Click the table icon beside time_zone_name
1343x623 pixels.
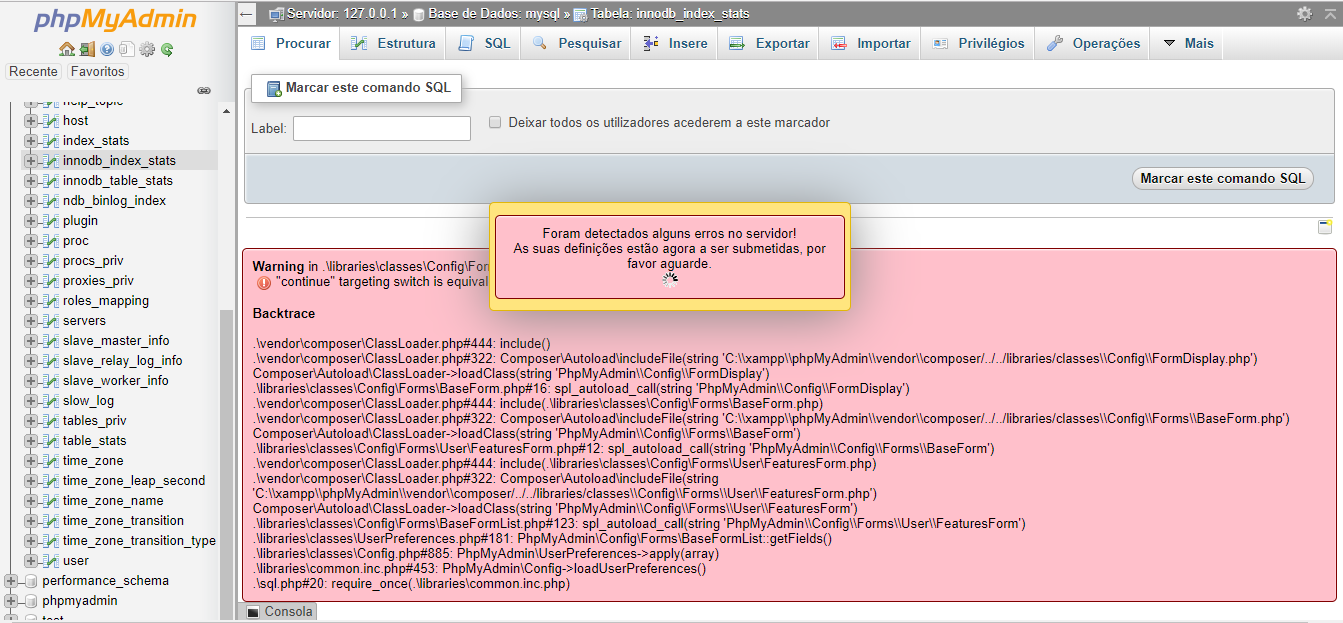coord(50,500)
